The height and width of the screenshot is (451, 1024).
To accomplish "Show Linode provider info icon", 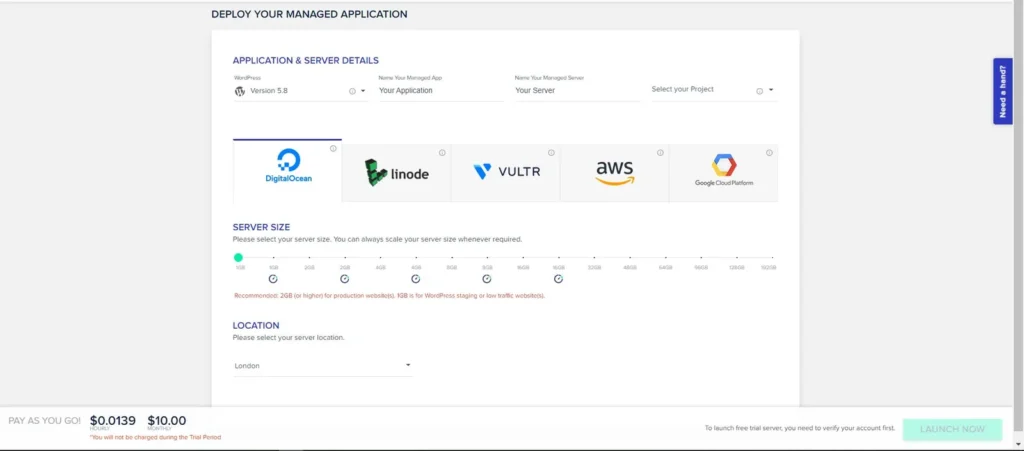I will [442, 153].
